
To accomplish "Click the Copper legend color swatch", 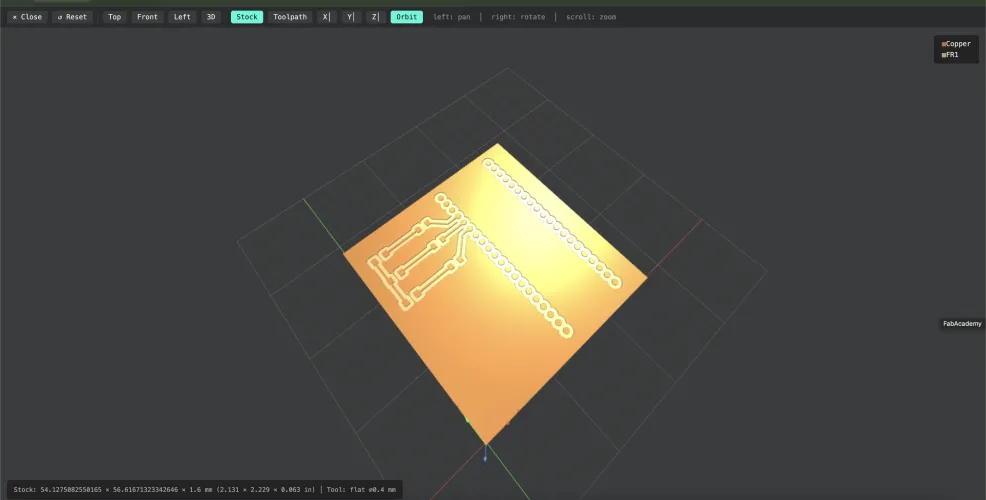I will coord(944,44).
